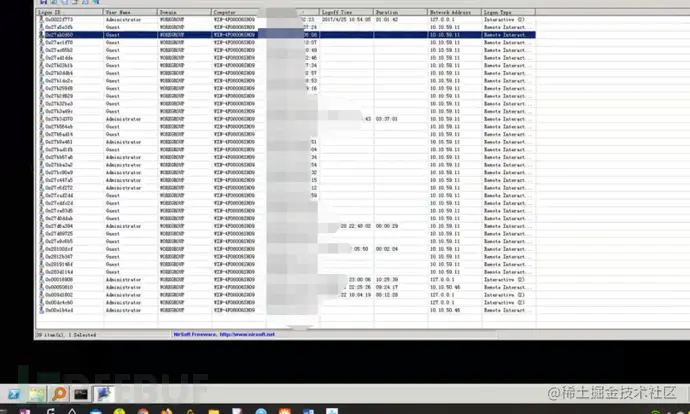Click Logon ID '0x00050810' cell
This screenshot has width=690, height=414.
click(x=59, y=287)
